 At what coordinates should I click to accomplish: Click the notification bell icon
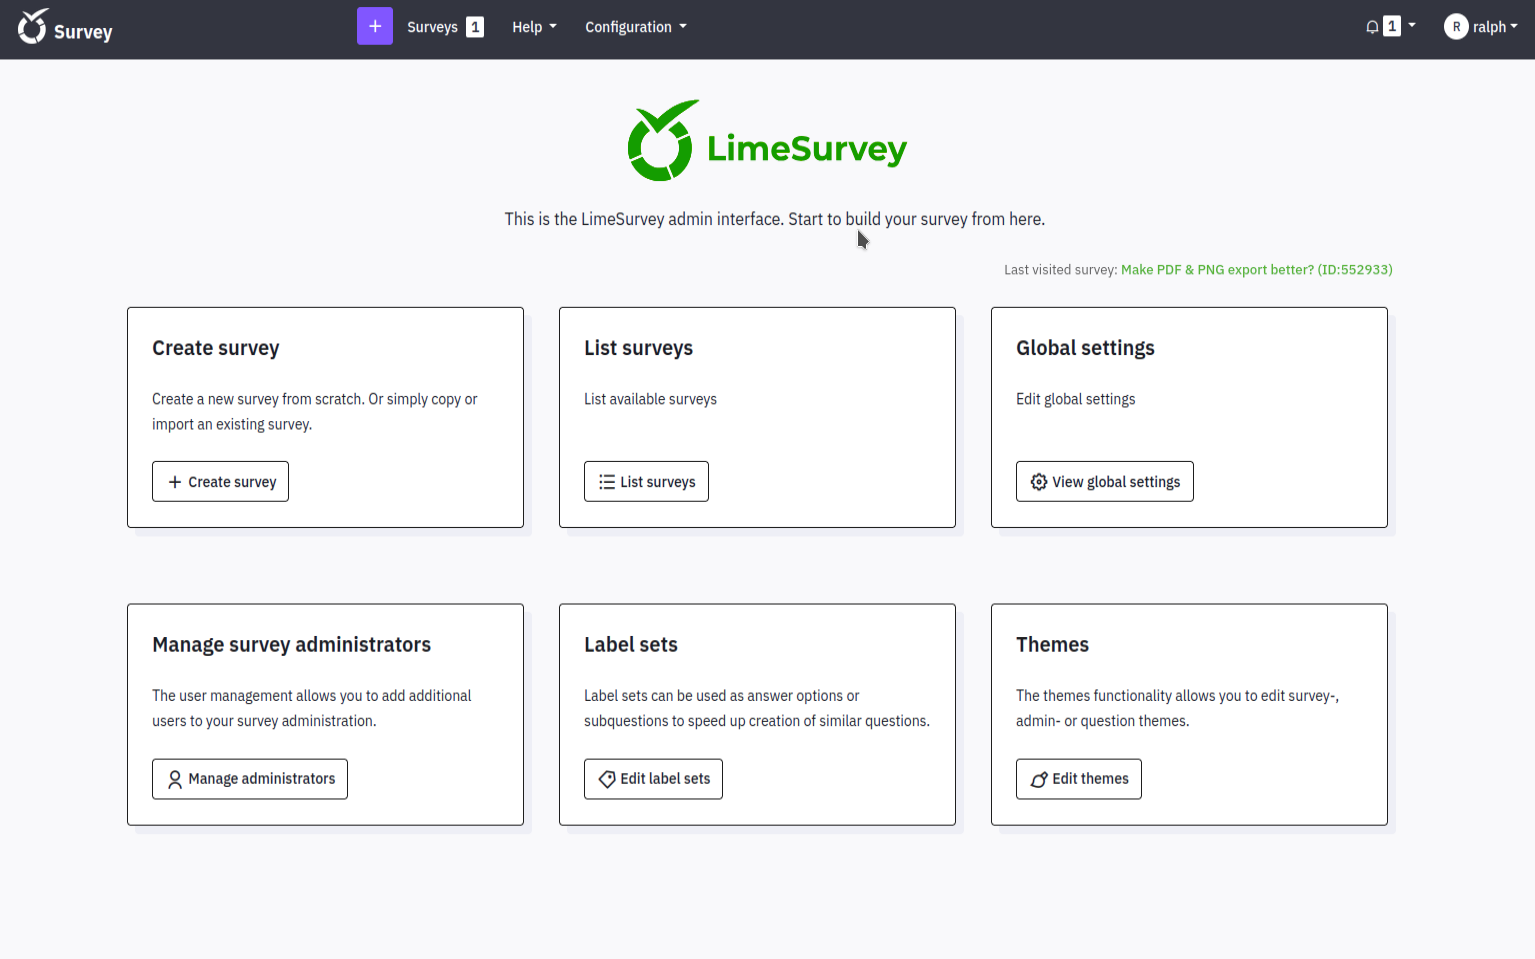[1372, 27]
